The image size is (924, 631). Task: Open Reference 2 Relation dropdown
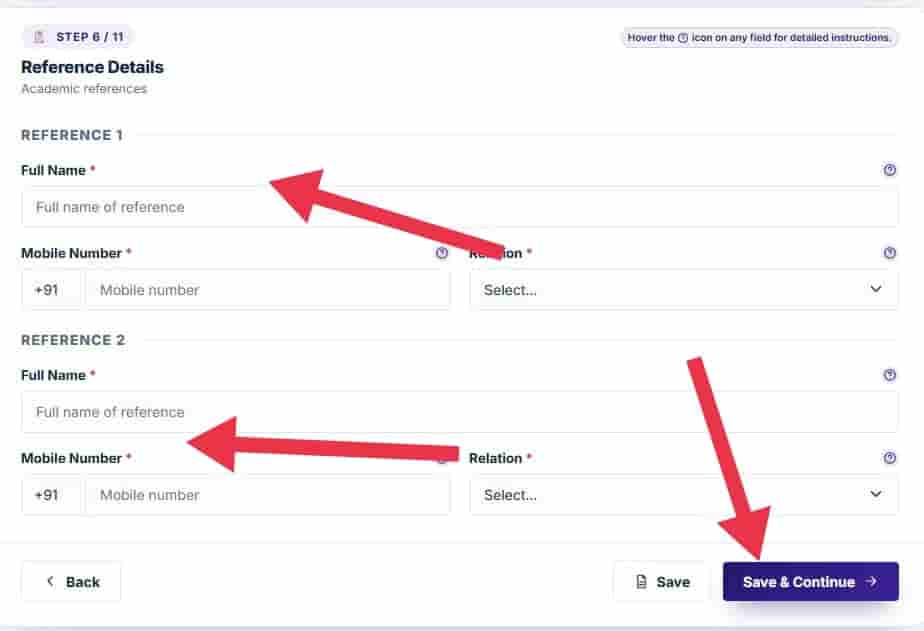(x=684, y=495)
